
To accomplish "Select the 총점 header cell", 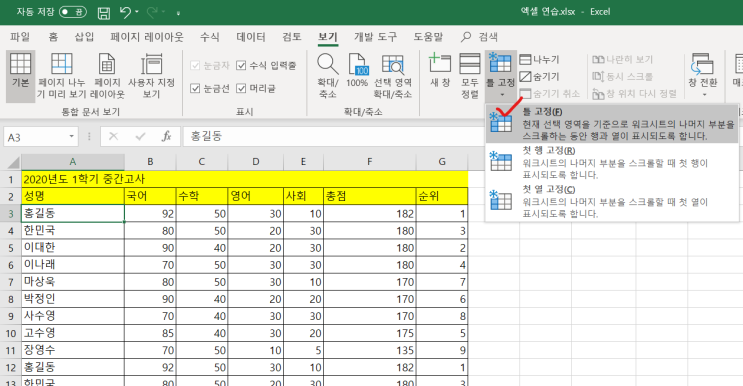I will (x=370, y=196).
